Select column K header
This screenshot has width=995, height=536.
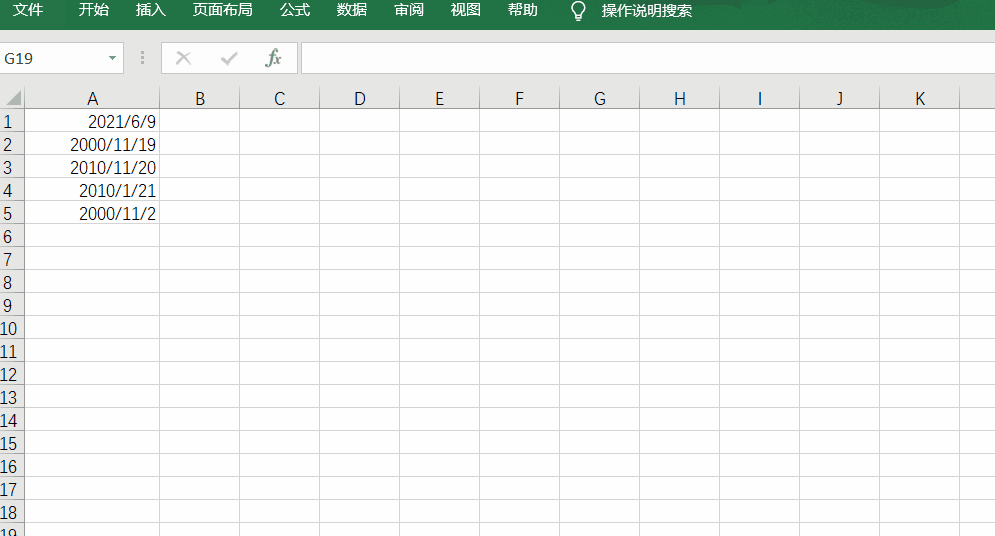tap(919, 98)
